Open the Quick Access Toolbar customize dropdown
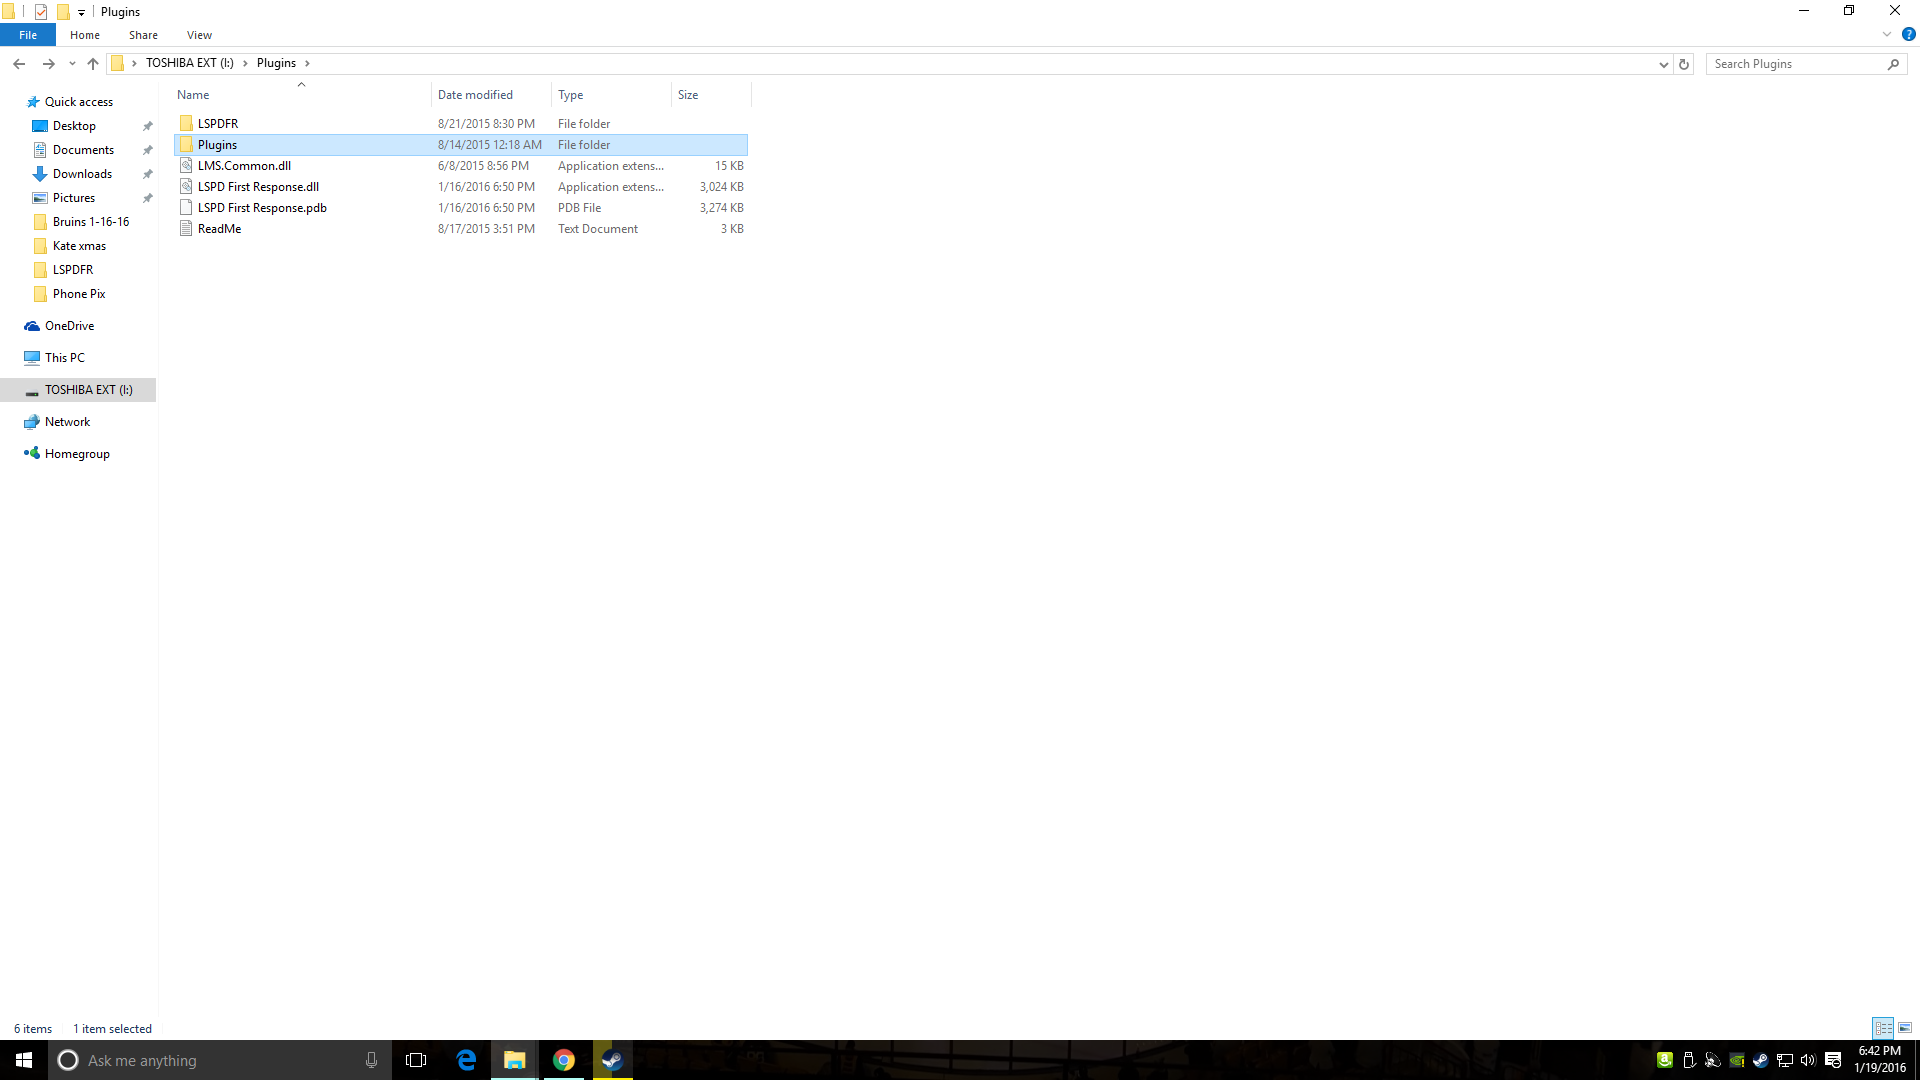This screenshot has height=1080, width=1920. point(81,12)
